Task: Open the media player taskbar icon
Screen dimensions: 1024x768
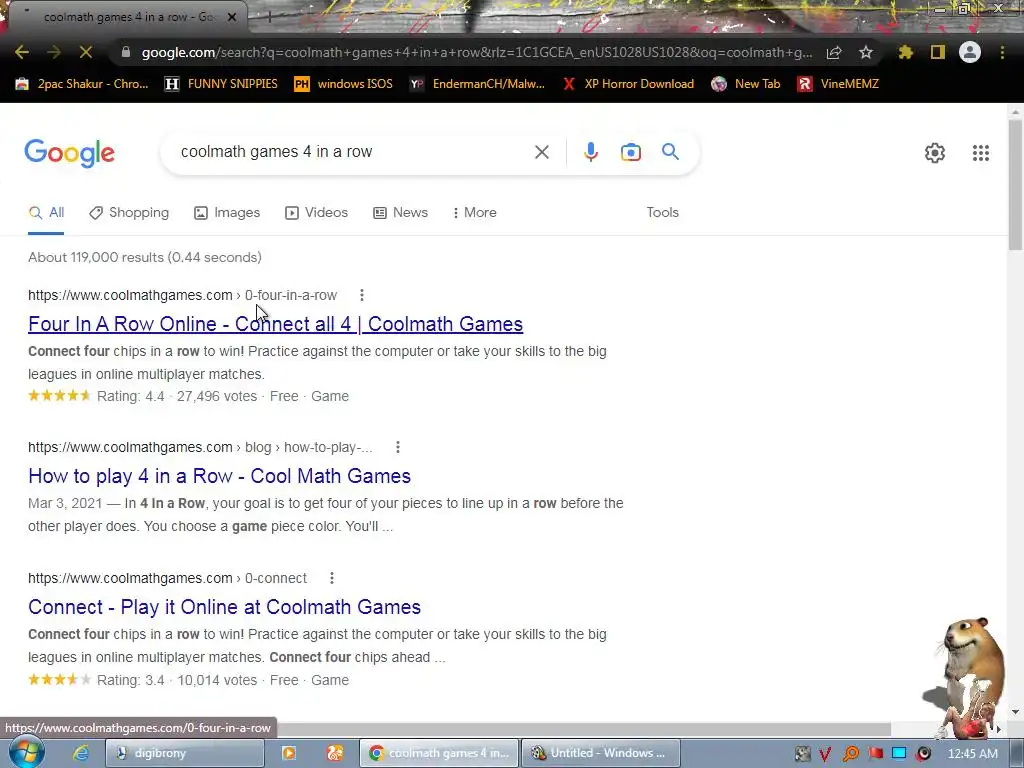Action: pos(288,753)
